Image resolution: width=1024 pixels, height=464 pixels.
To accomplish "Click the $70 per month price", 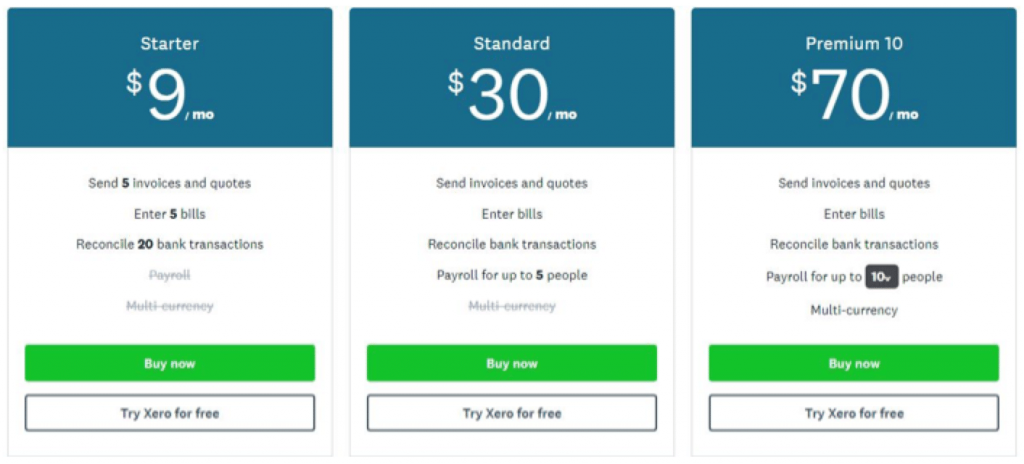I will click(854, 97).
